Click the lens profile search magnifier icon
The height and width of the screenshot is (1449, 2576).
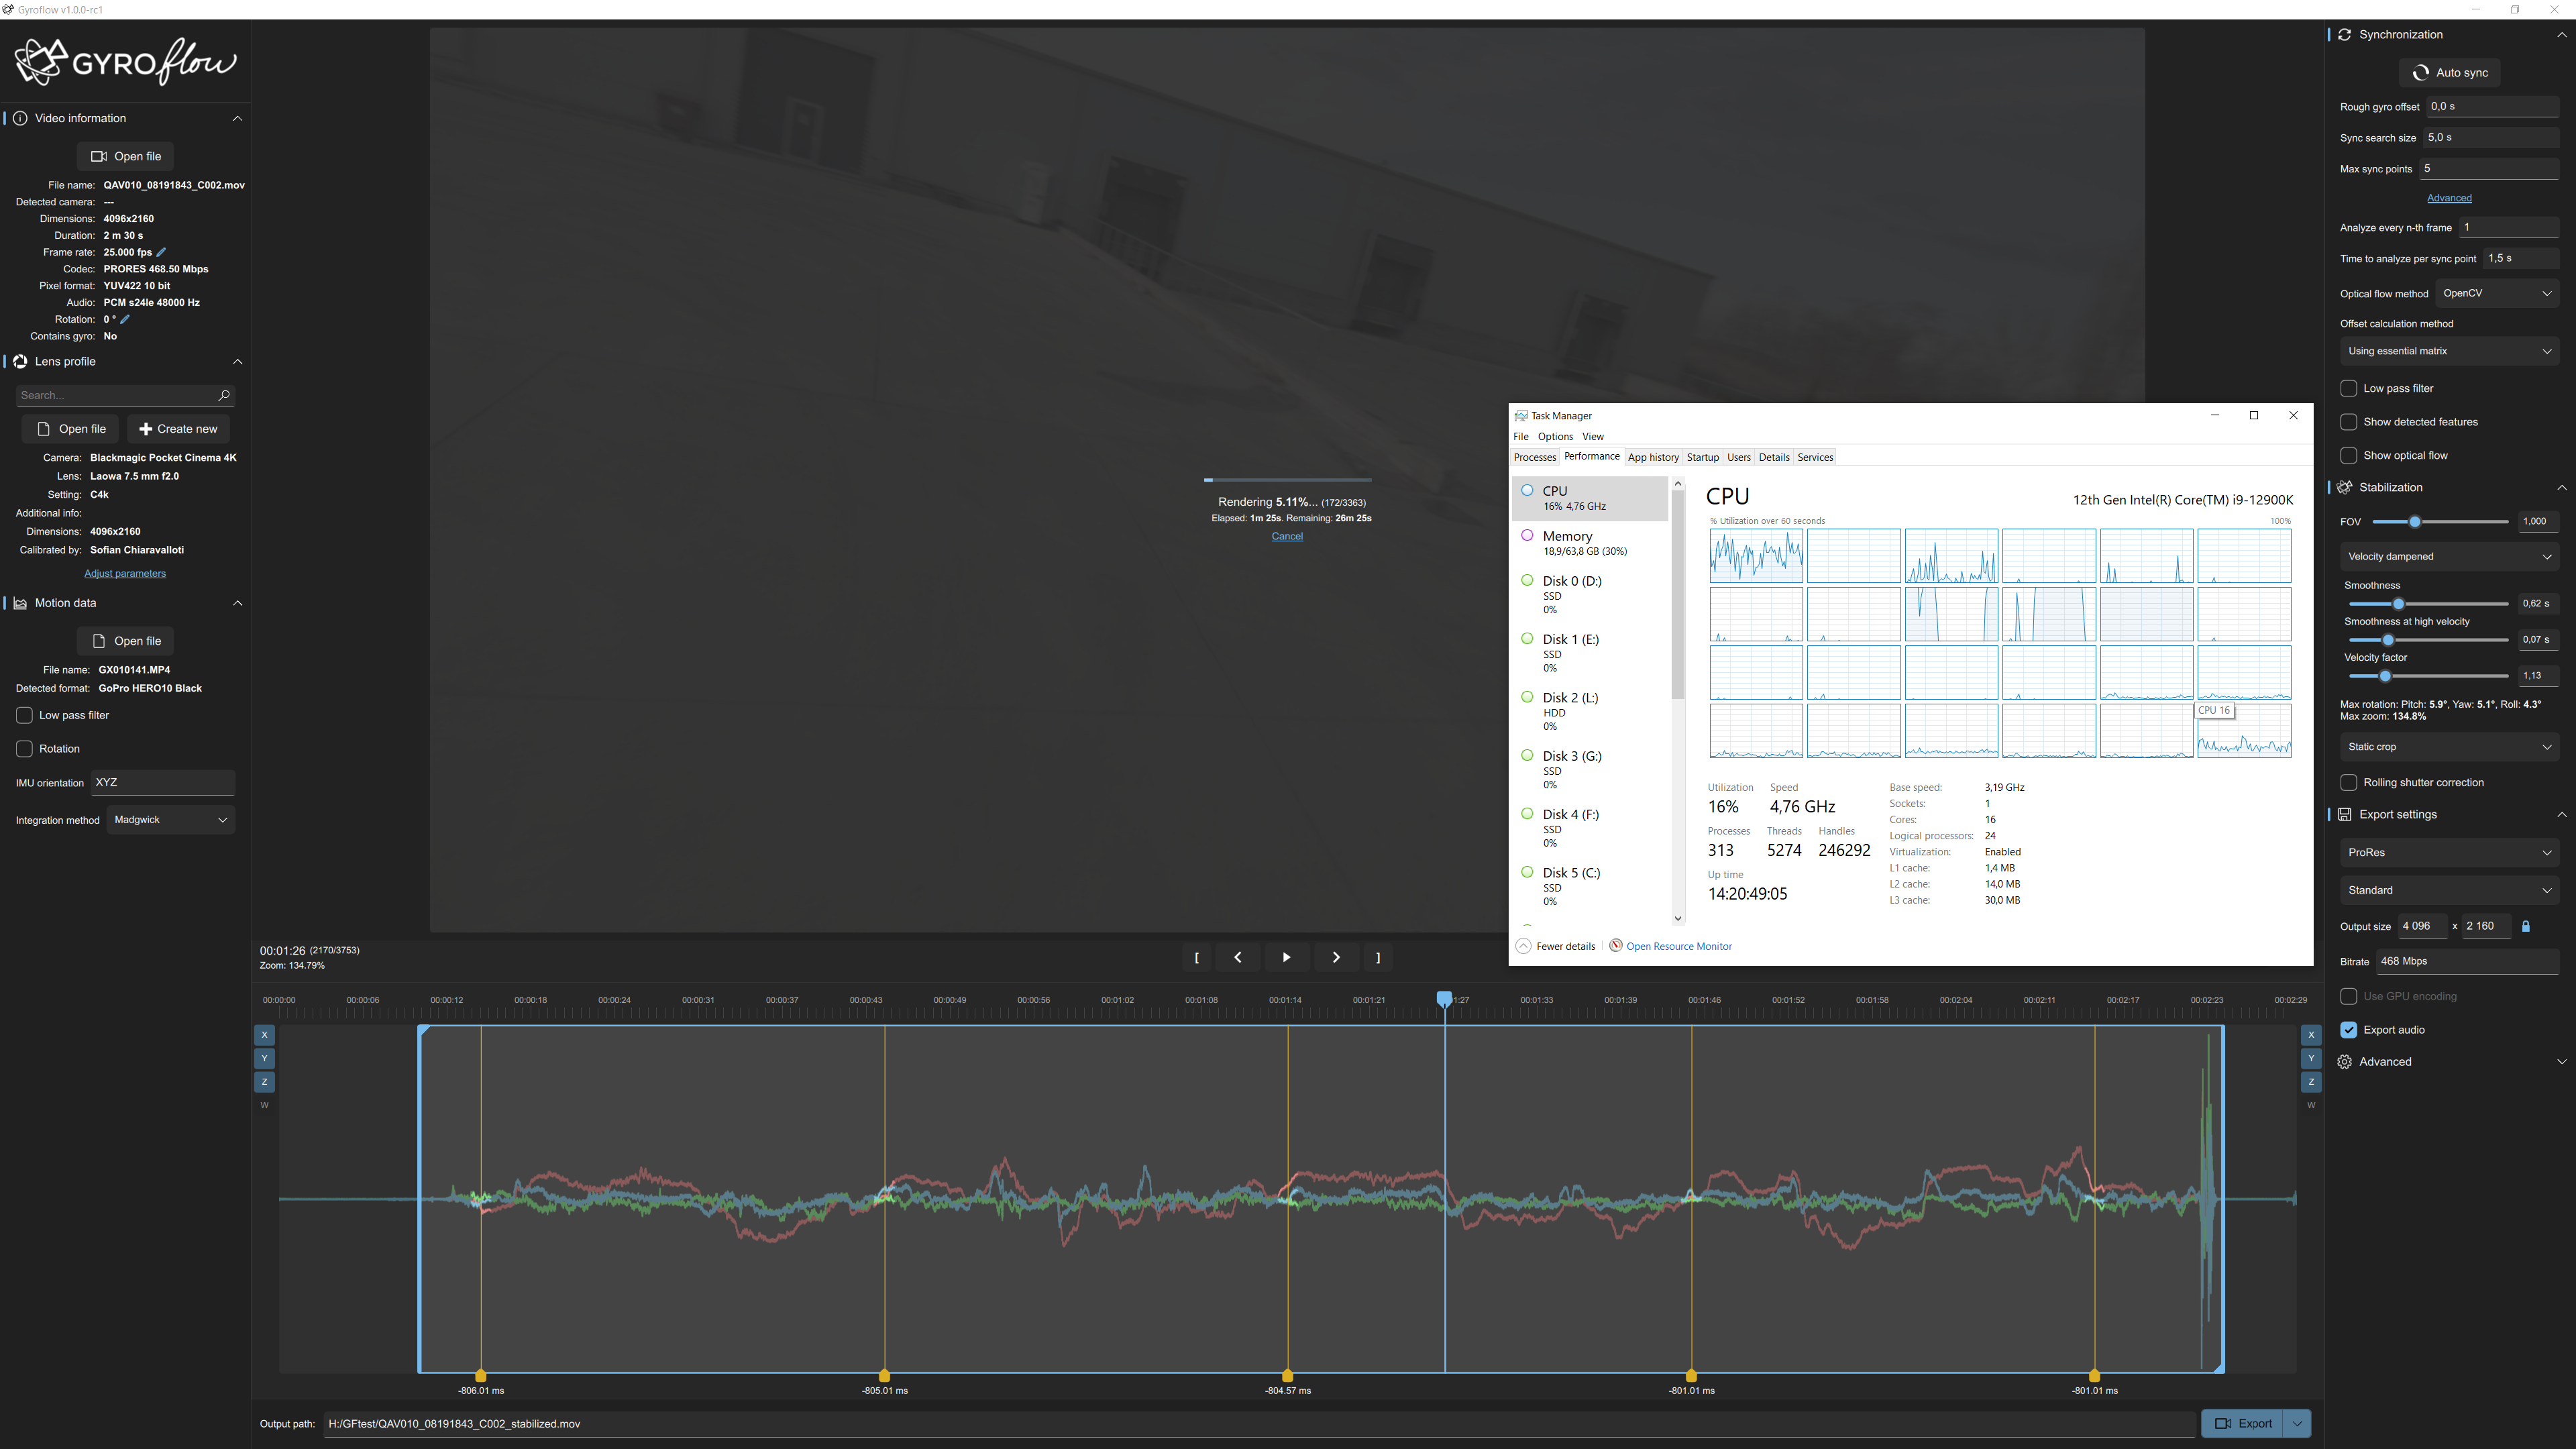click(x=224, y=395)
